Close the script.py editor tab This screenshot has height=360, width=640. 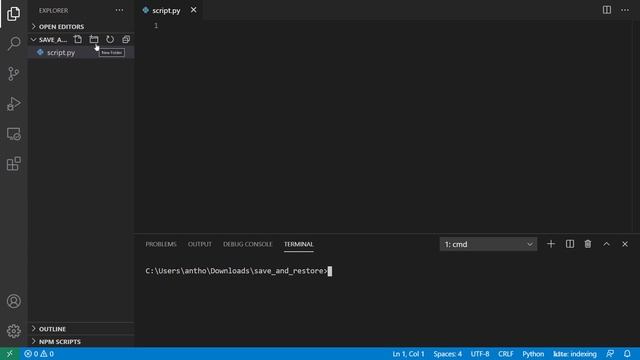click(x=193, y=10)
